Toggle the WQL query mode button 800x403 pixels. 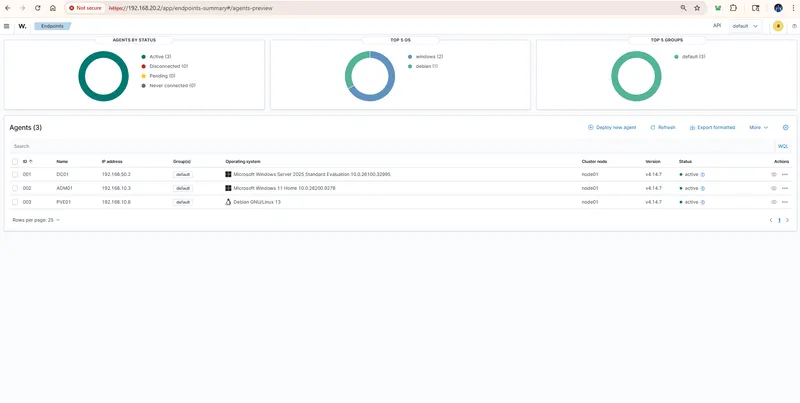coord(783,146)
